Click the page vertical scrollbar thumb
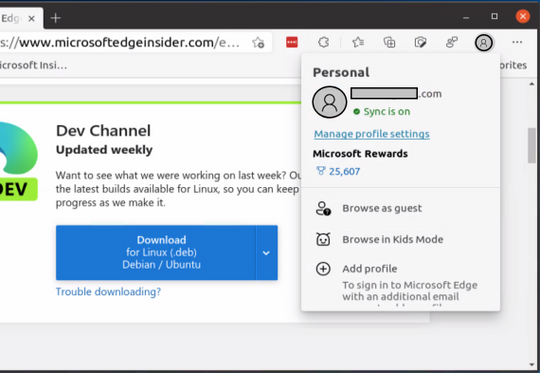The image size is (540, 373). (x=532, y=145)
